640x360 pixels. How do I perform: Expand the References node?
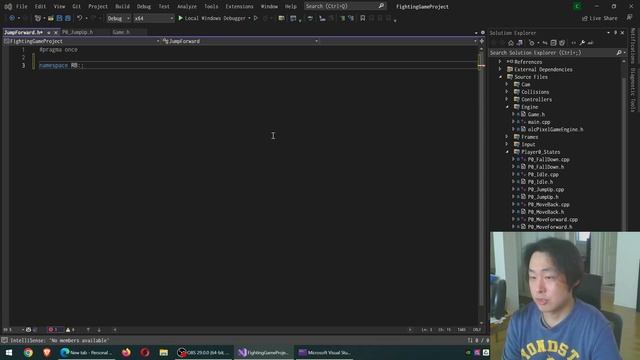500,62
